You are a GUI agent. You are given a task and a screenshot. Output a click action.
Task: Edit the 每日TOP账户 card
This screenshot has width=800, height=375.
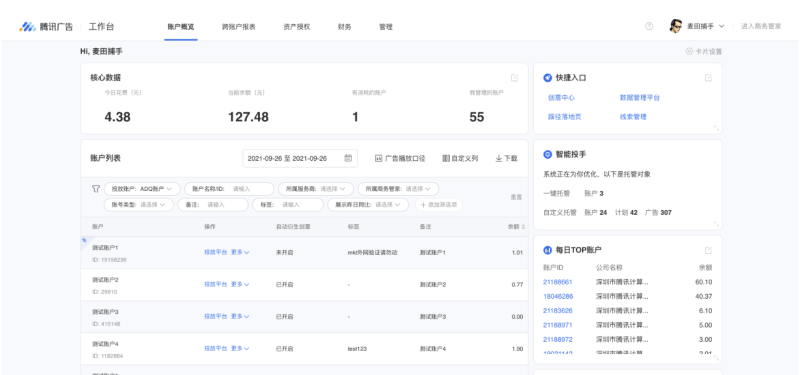pos(708,250)
